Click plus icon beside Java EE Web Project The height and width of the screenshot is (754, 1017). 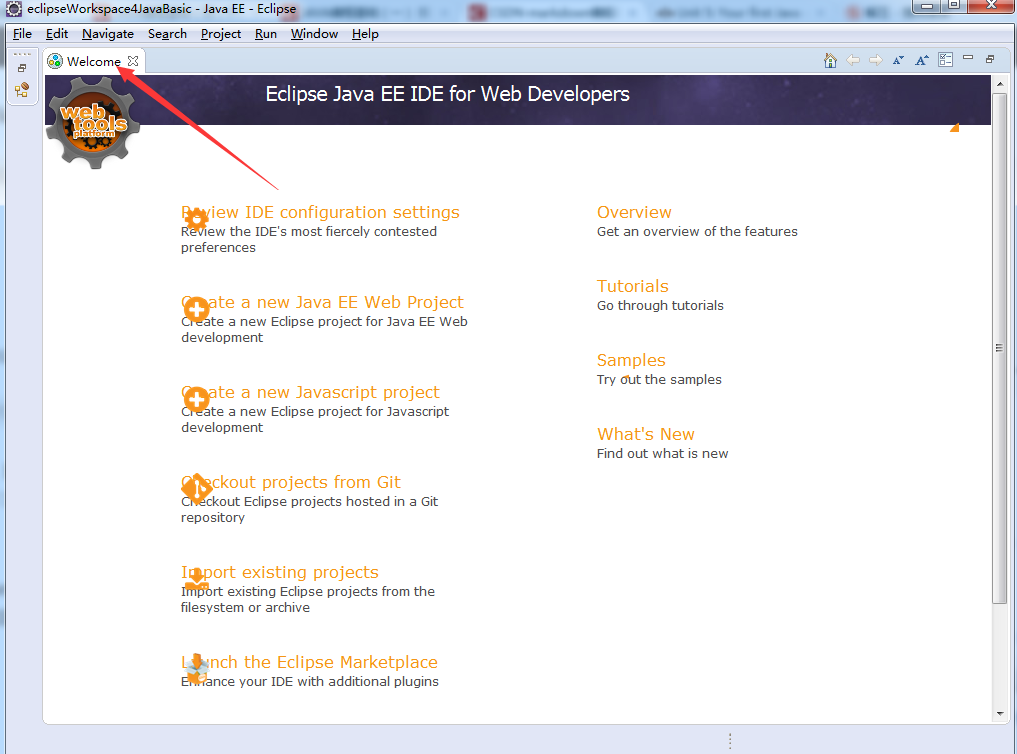[197, 309]
